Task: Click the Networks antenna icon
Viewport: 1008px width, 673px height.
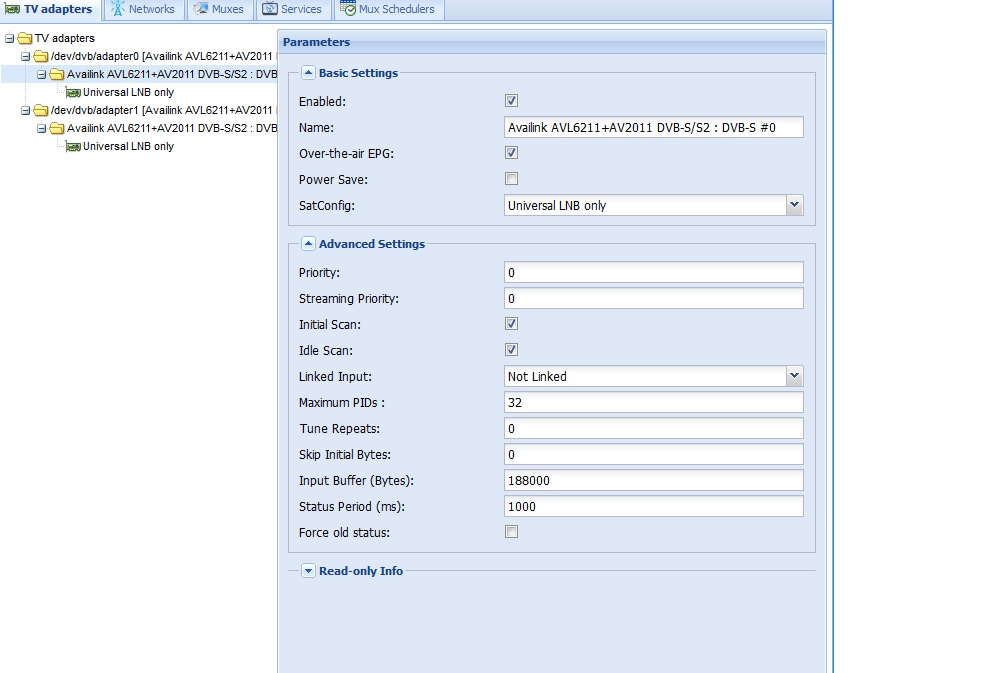Action: tap(118, 9)
